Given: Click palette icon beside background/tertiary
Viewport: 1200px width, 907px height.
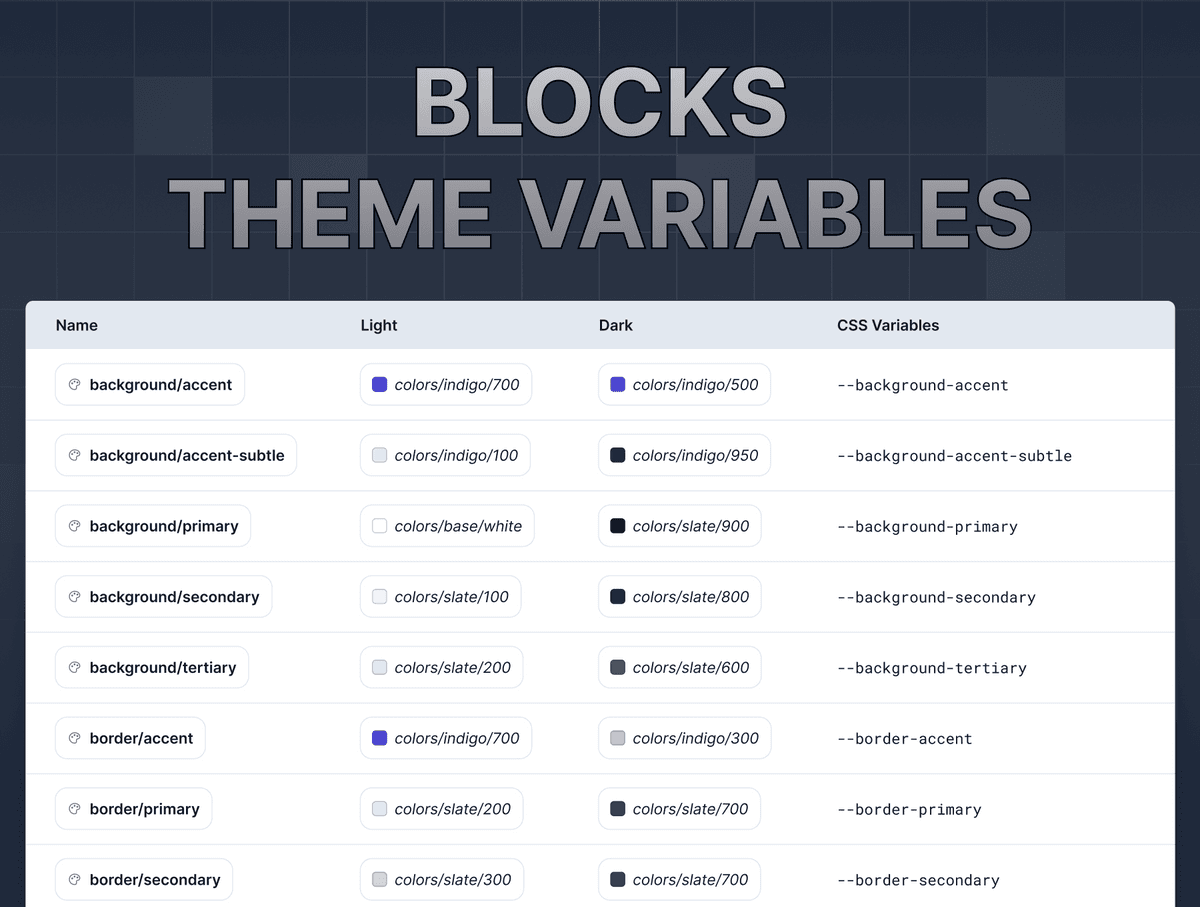Looking at the screenshot, I should click(x=74, y=667).
